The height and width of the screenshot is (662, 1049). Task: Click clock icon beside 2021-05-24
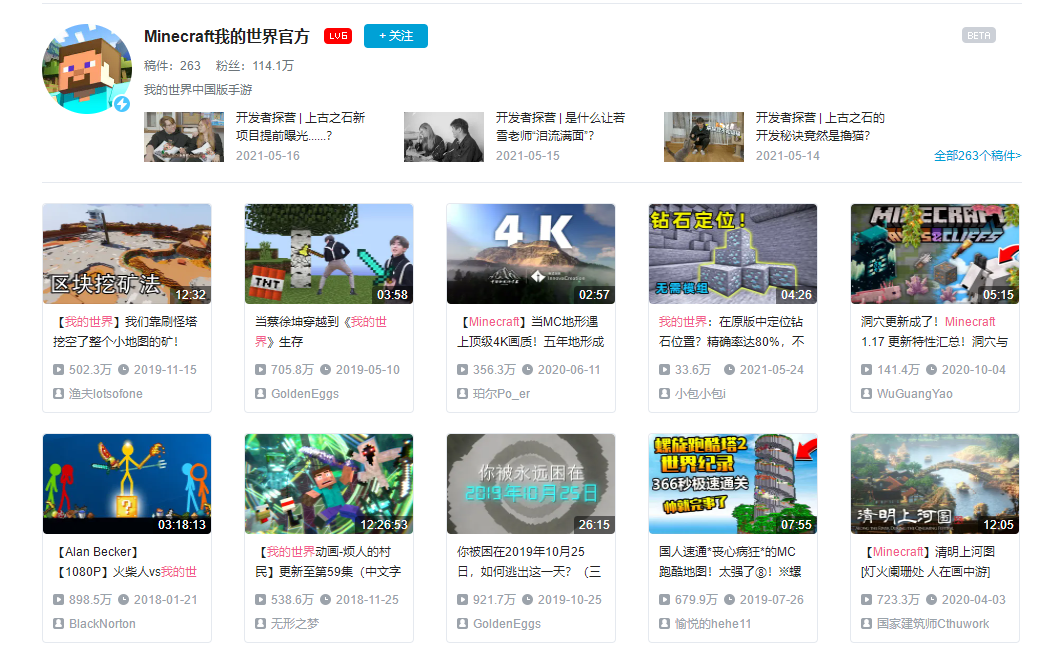click(x=730, y=369)
